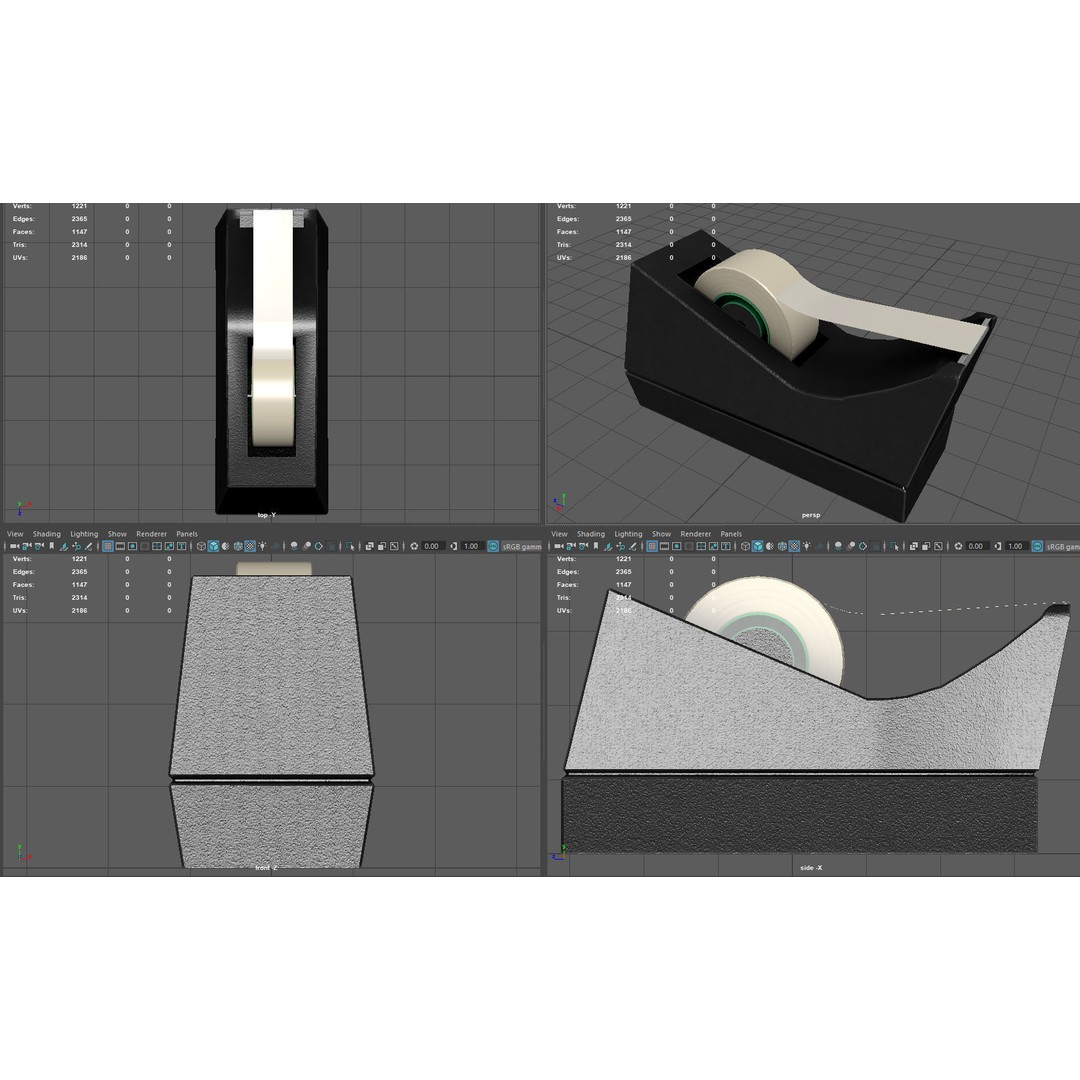Toggle Film Gate in front view toolbar

coord(120,546)
